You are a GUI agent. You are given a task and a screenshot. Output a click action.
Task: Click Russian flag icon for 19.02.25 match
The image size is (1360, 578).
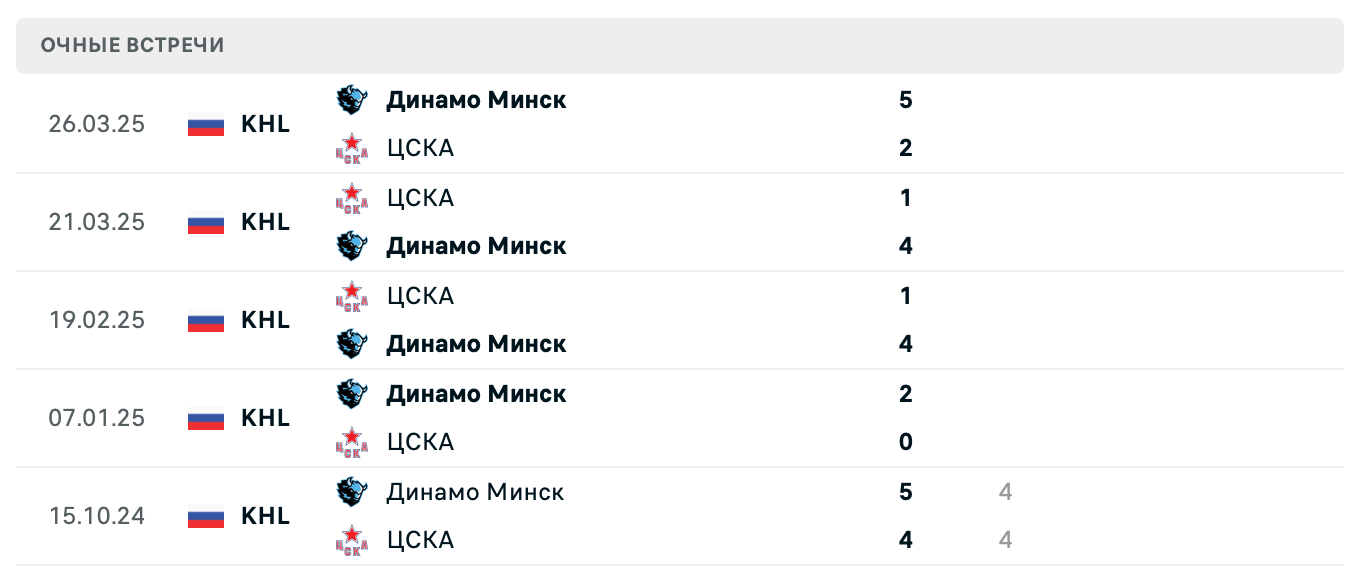(x=206, y=321)
